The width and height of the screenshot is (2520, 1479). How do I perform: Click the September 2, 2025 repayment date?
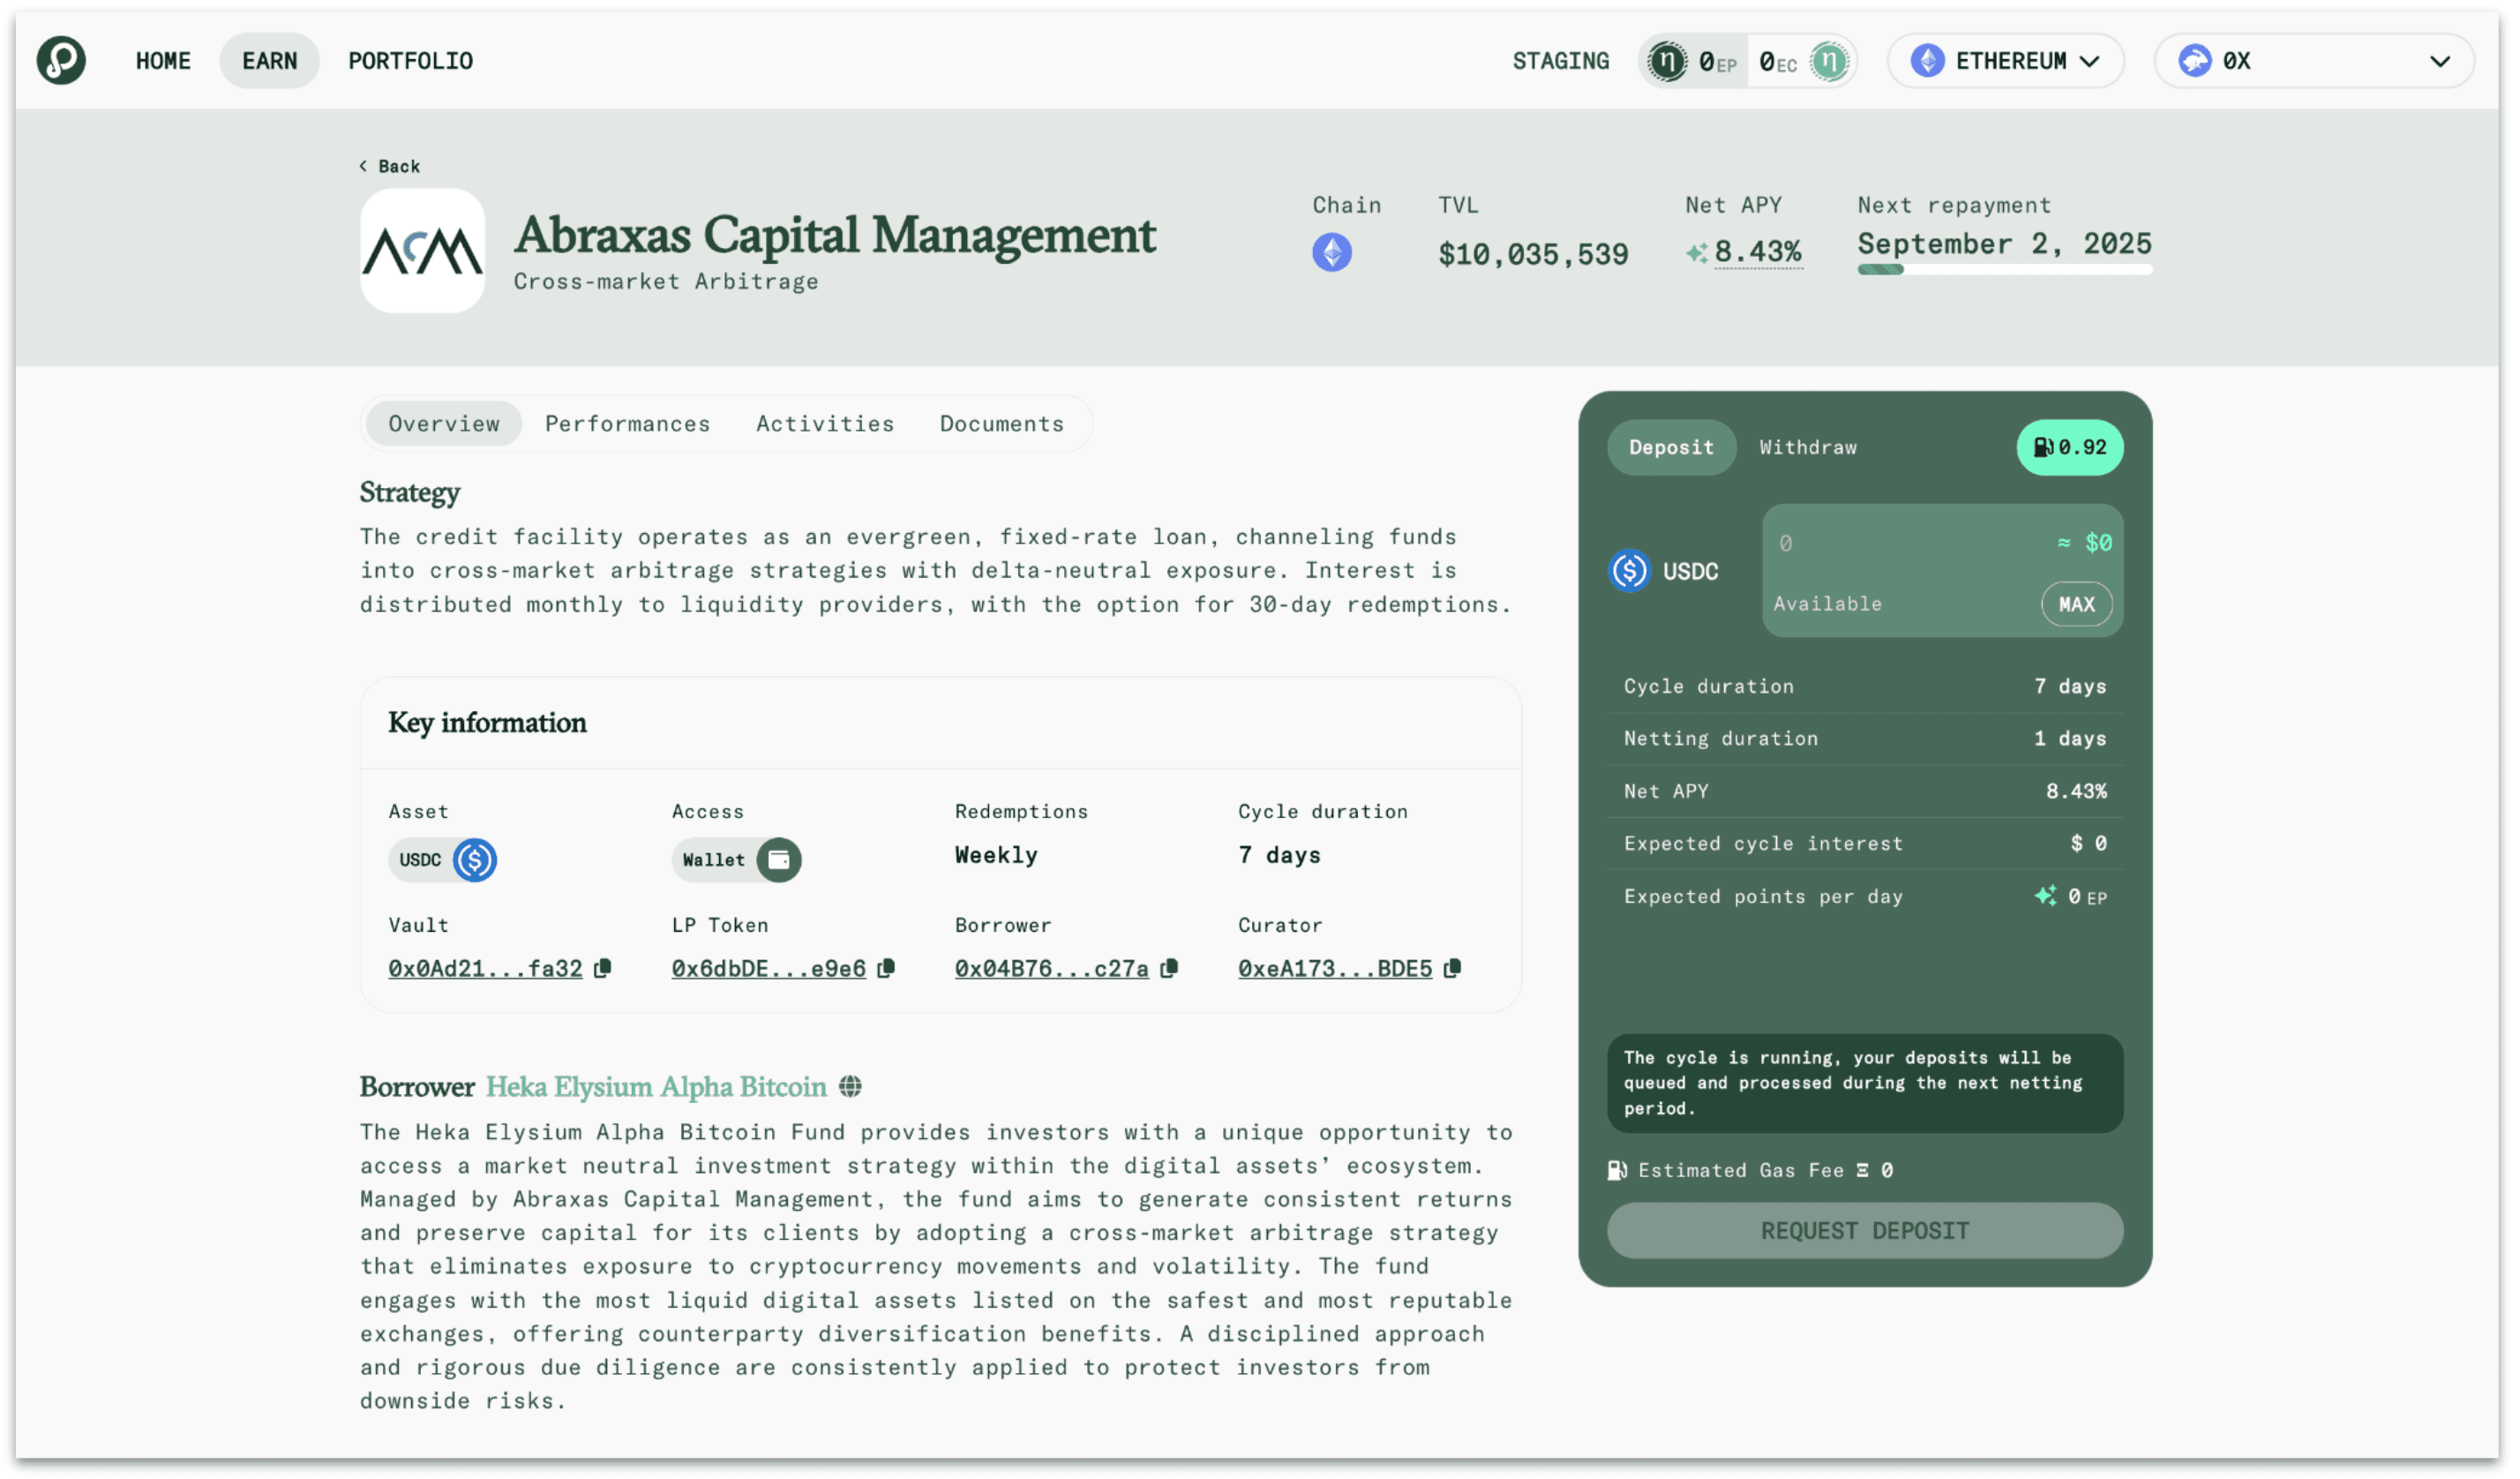pos(2004,243)
